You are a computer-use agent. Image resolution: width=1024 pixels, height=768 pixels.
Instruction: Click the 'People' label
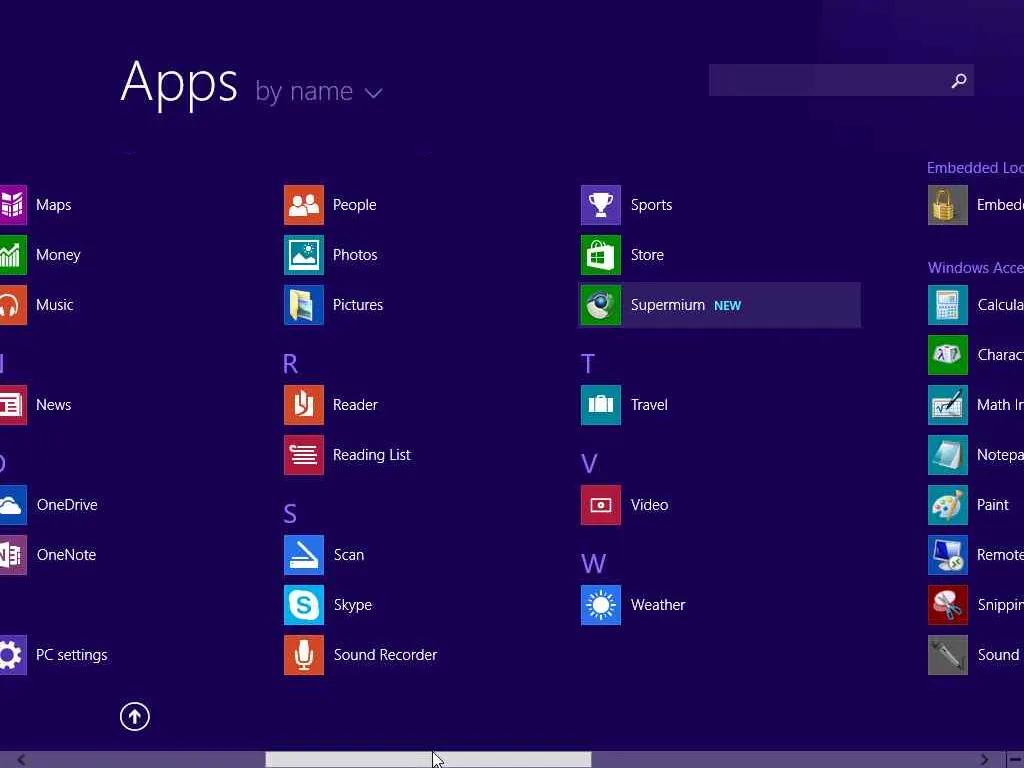click(x=355, y=205)
